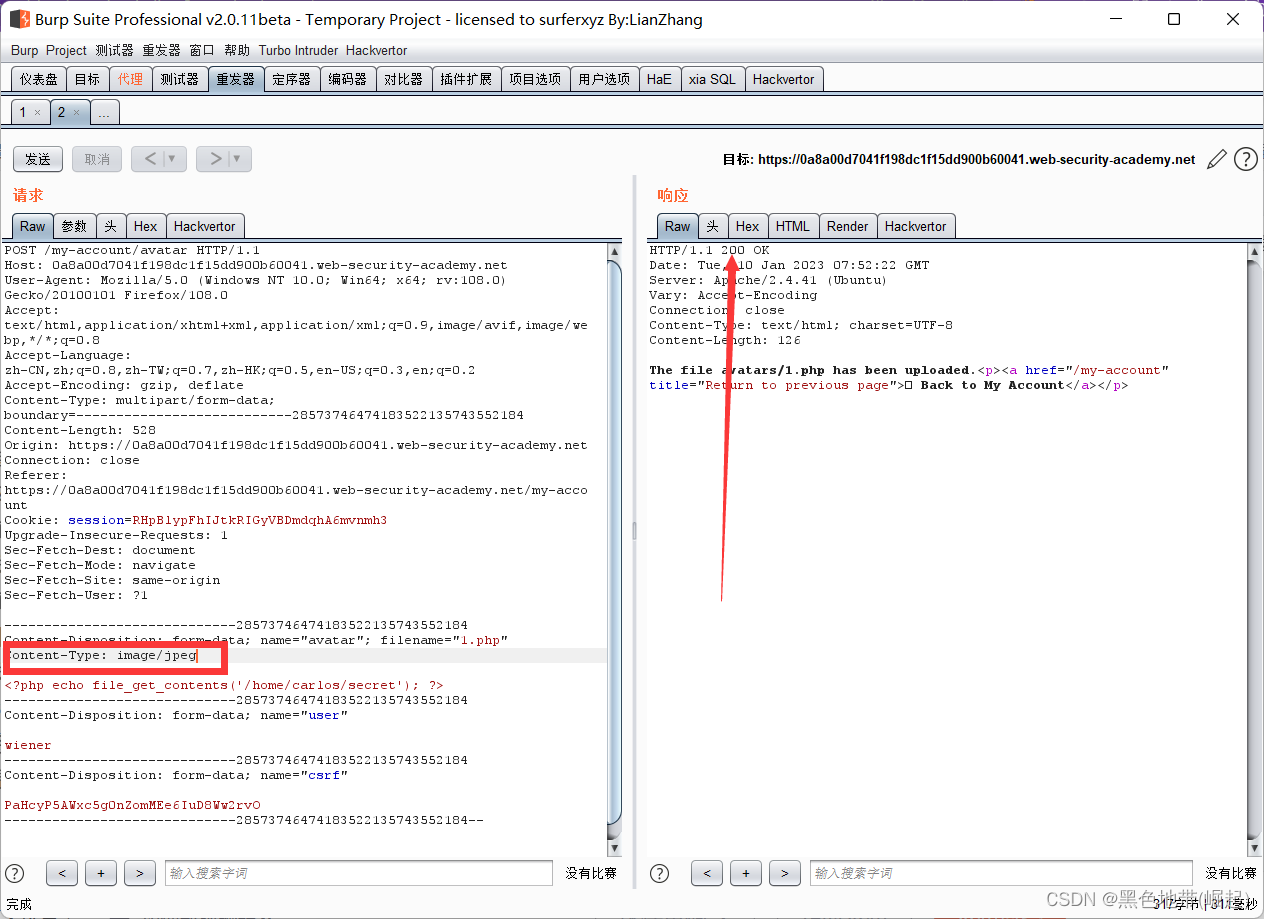Click help icon beside response search bar
1264x919 pixels.
[x=660, y=873]
